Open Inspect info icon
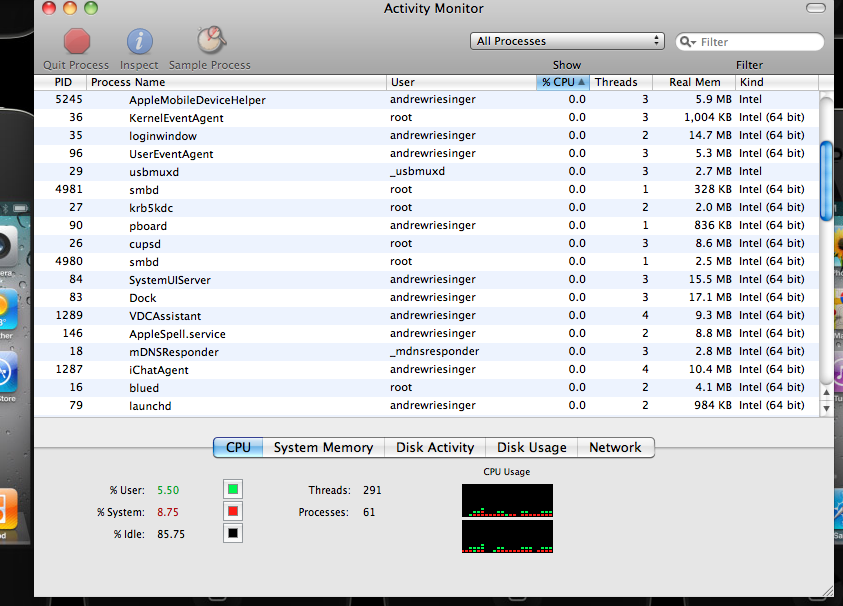The width and height of the screenshot is (843, 606). click(x=139, y=41)
